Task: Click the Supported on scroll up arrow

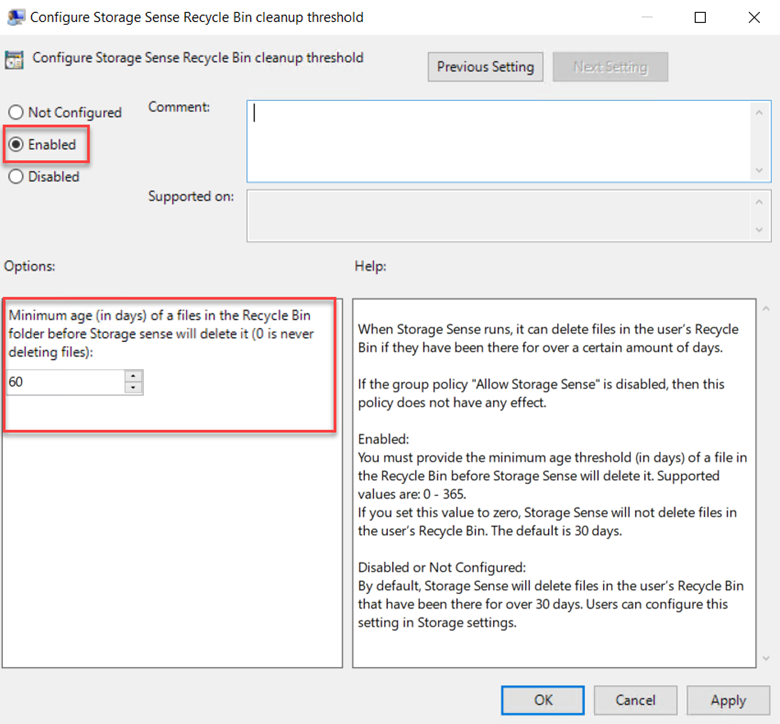Action: (x=759, y=202)
